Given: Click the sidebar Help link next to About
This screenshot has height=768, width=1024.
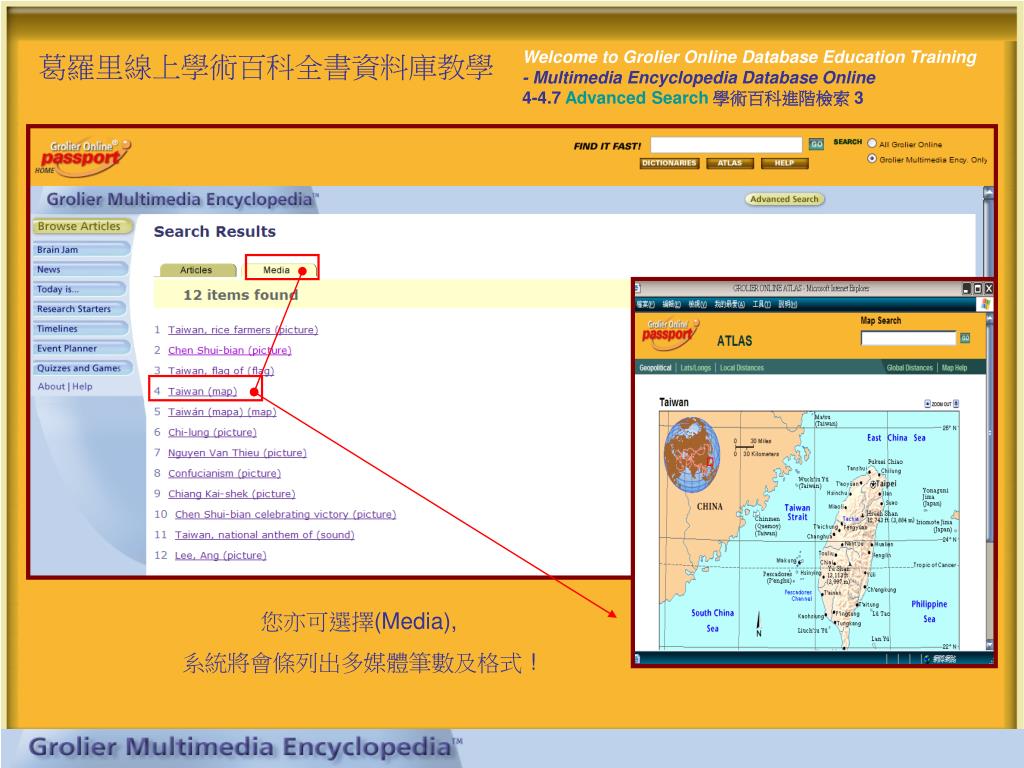Looking at the screenshot, I should click(x=82, y=387).
